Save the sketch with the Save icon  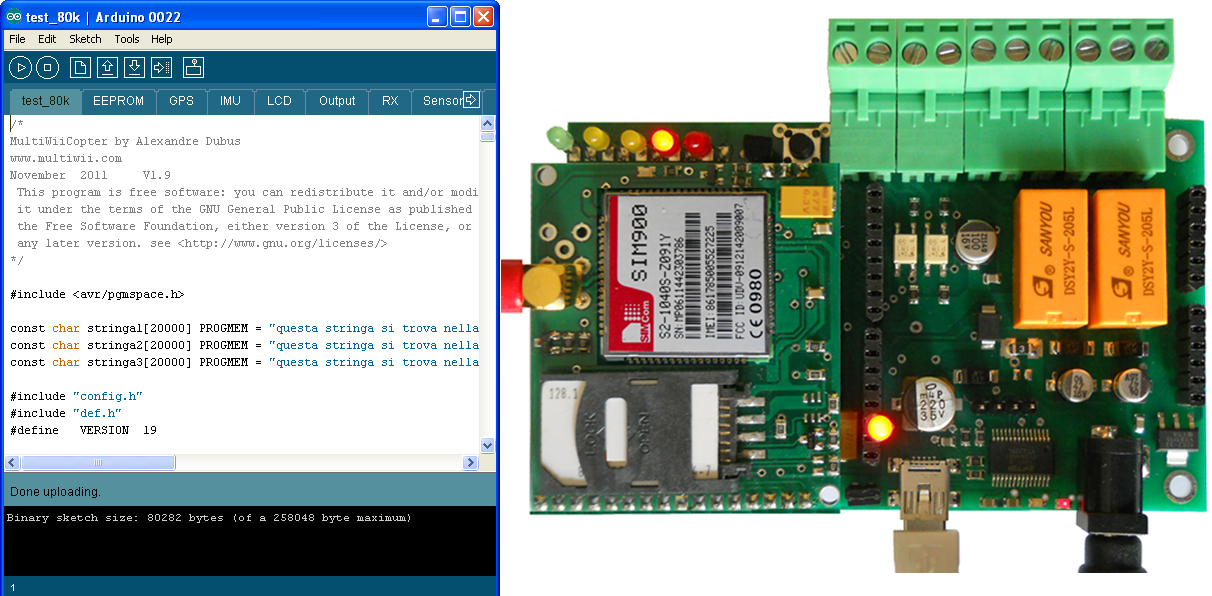(x=134, y=68)
